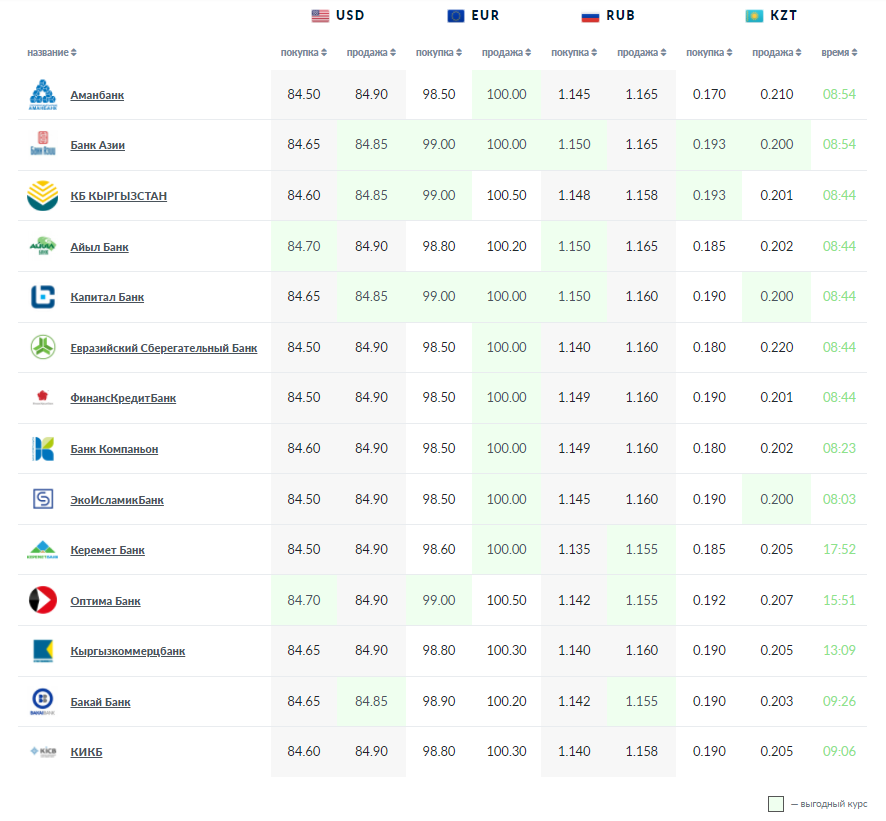Select the KZT currency header
Image resolution: width=886 pixels, height=821 pixels.
[771, 16]
